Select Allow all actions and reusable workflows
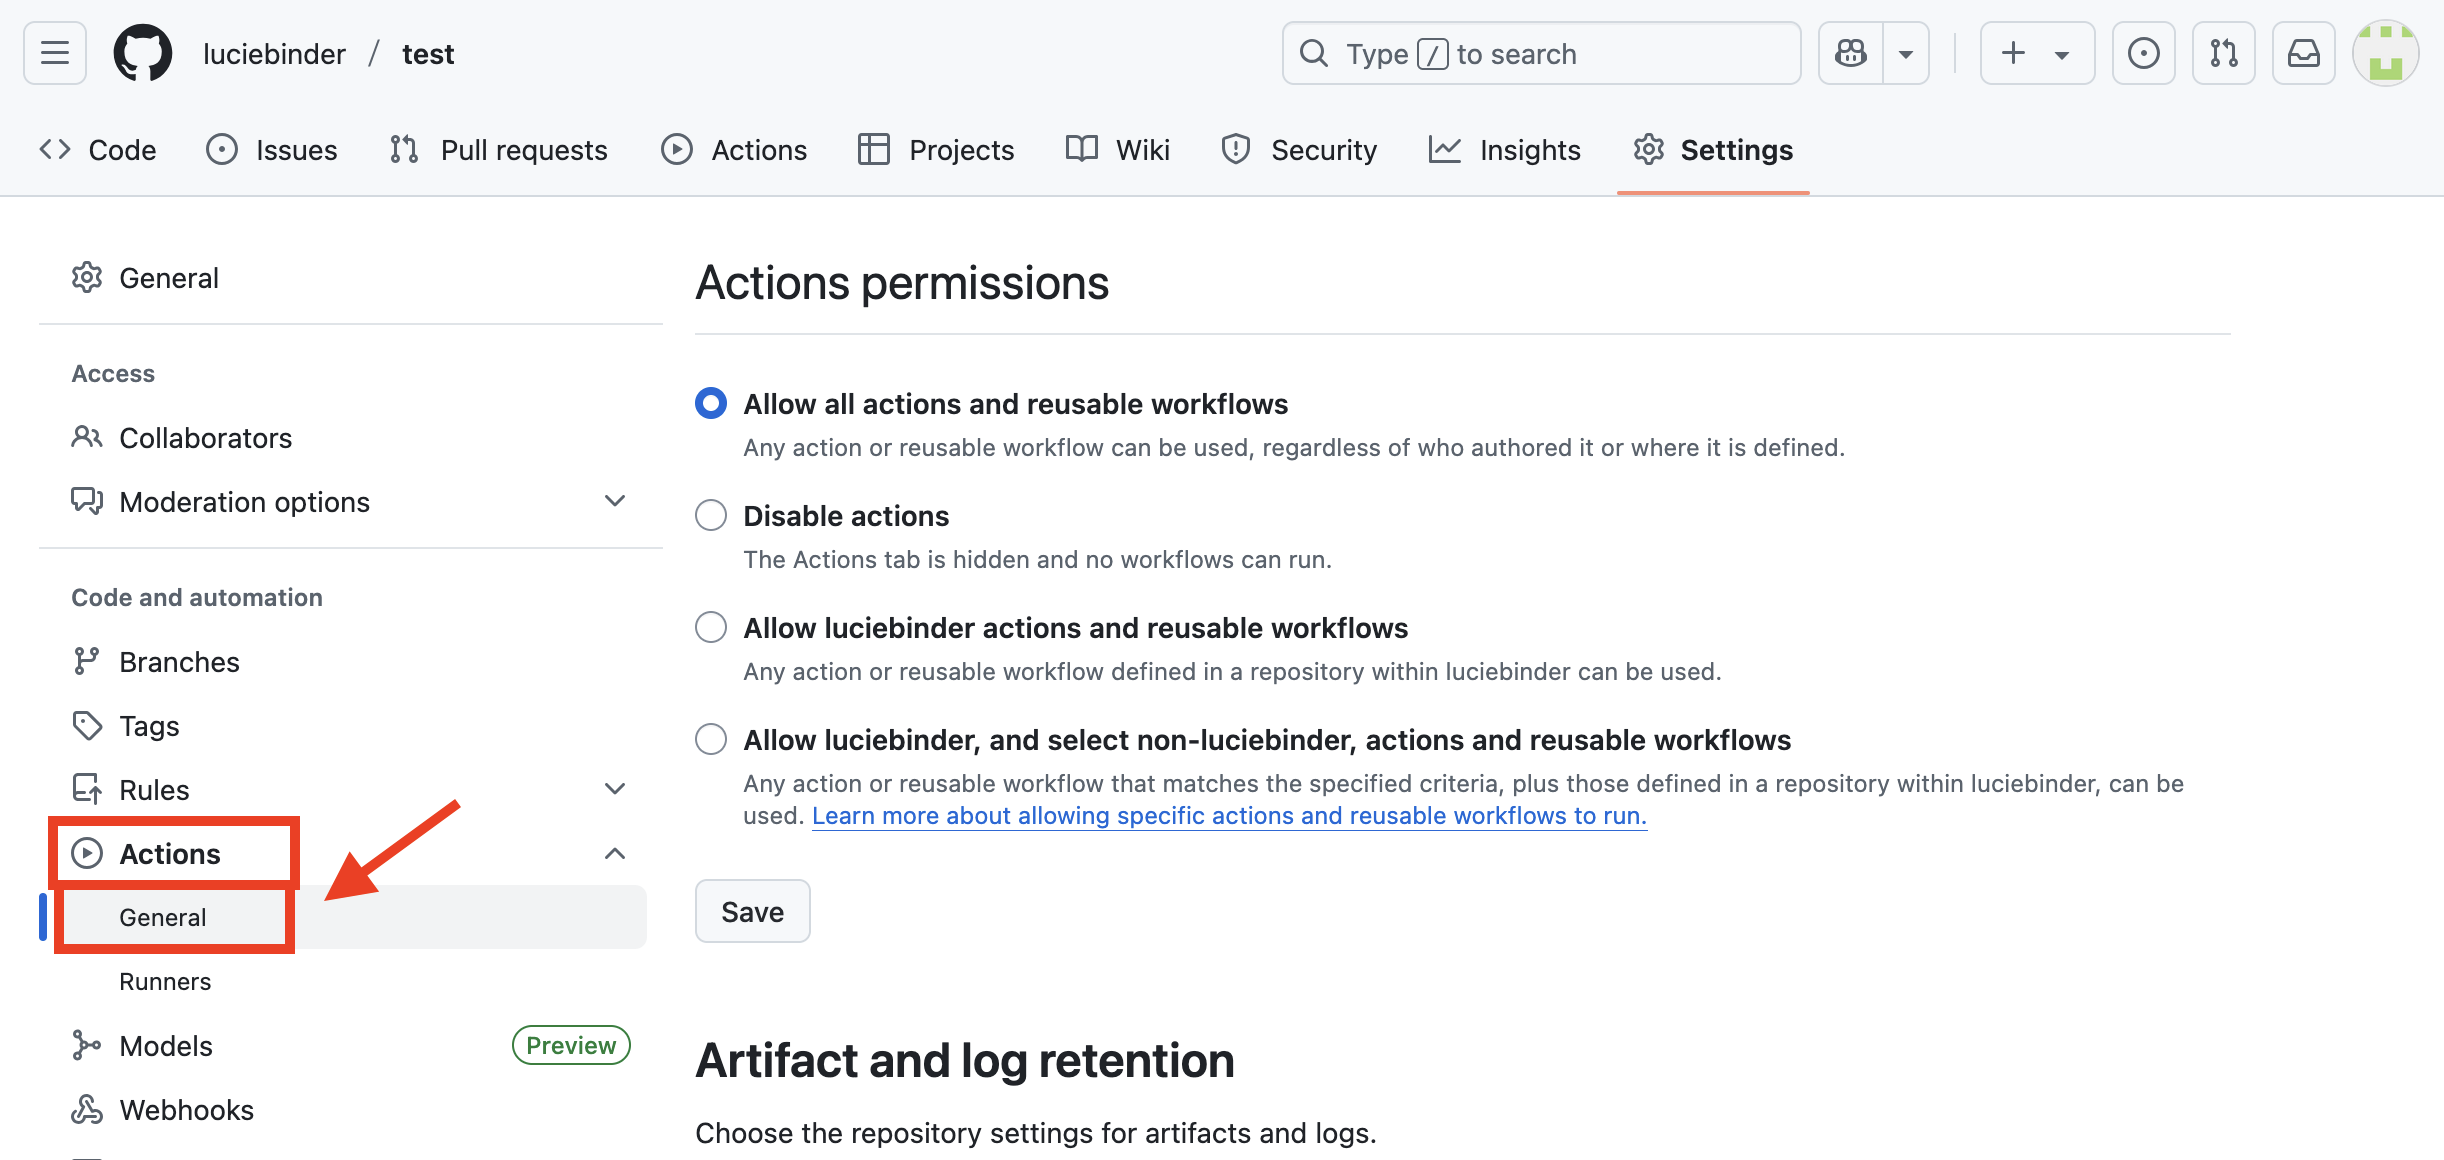The image size is (2444, 1160). [x=711, y=403]
